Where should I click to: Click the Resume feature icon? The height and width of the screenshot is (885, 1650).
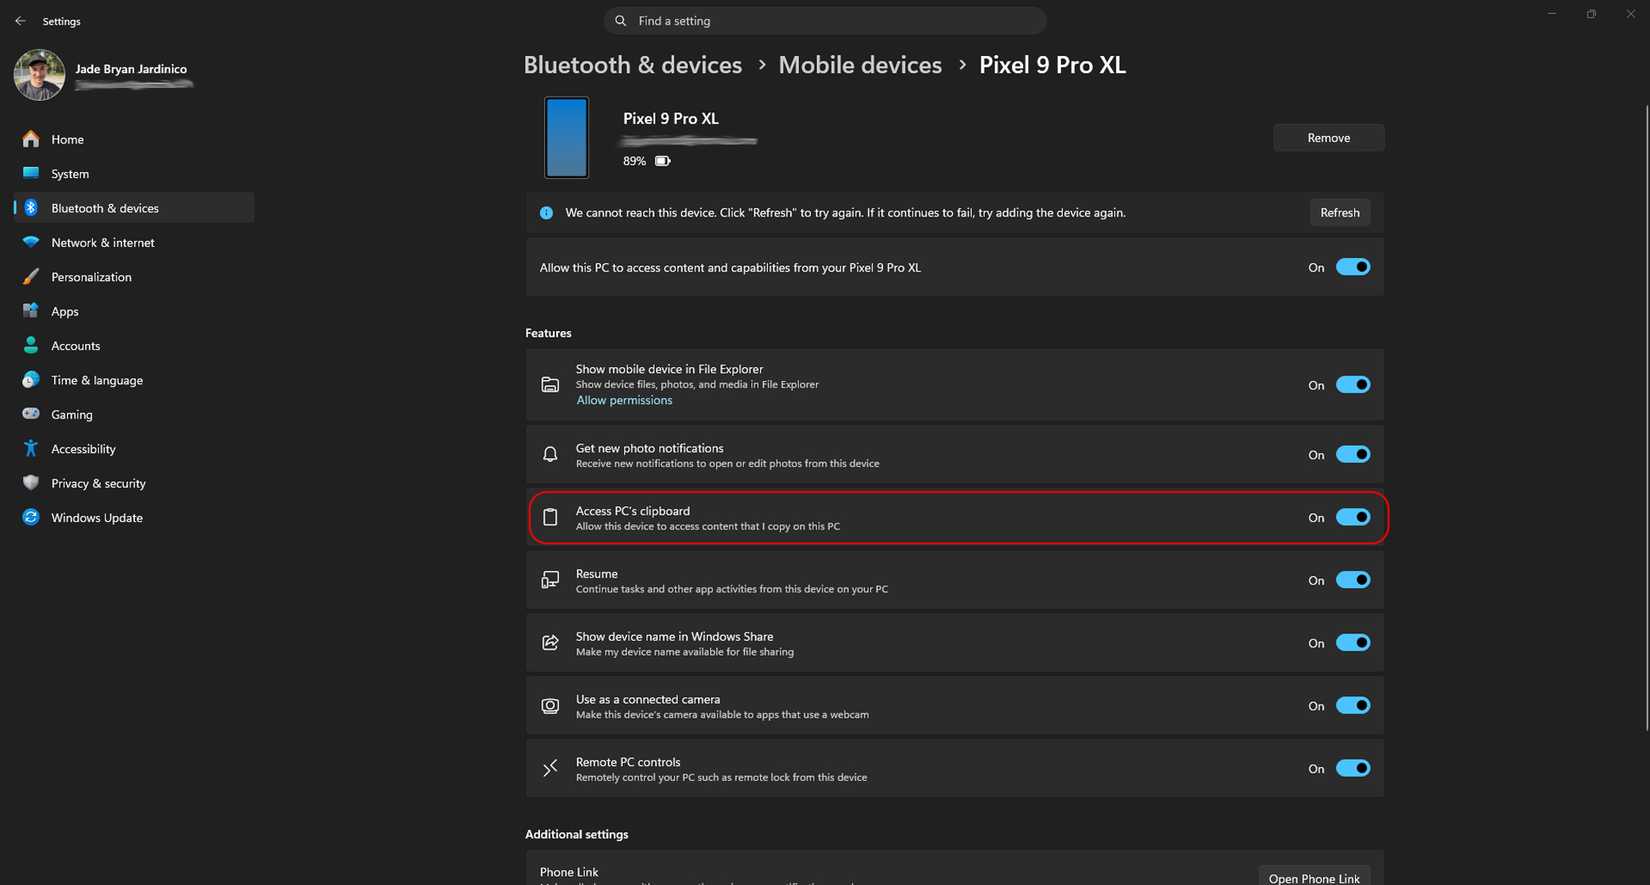[x=550, y=580]
